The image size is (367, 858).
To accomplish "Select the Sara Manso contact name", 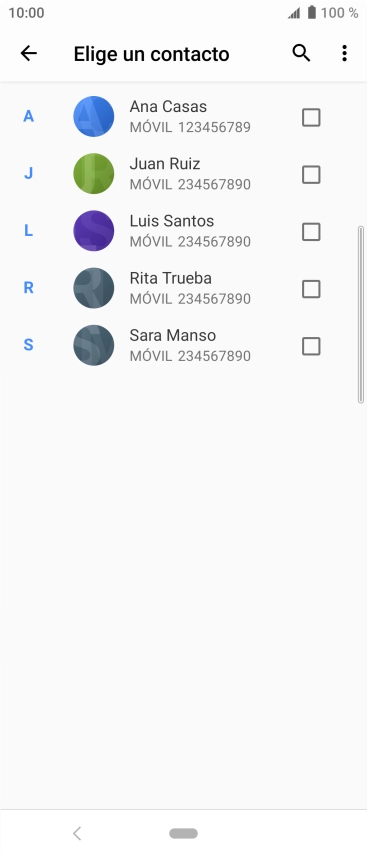I will 173,335.
